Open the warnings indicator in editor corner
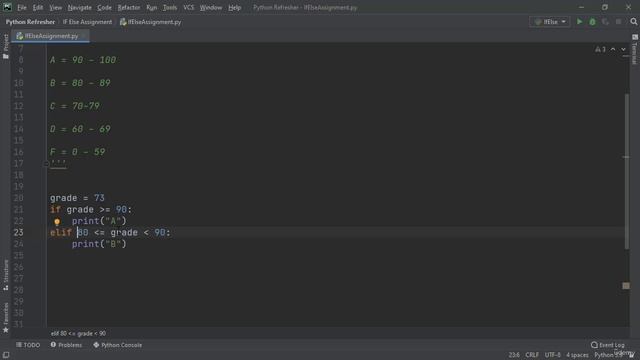The image size is (640, 360). click(x=600, y=49)
